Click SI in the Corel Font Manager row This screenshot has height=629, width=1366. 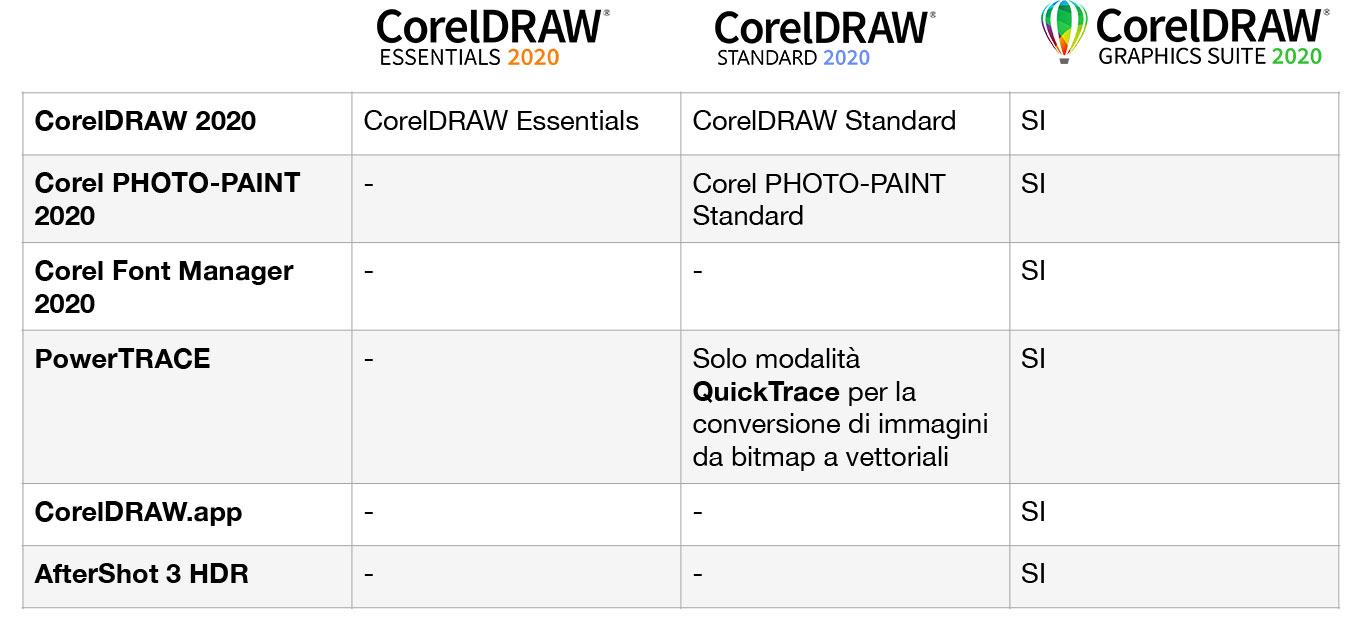tap(1033, 271)
